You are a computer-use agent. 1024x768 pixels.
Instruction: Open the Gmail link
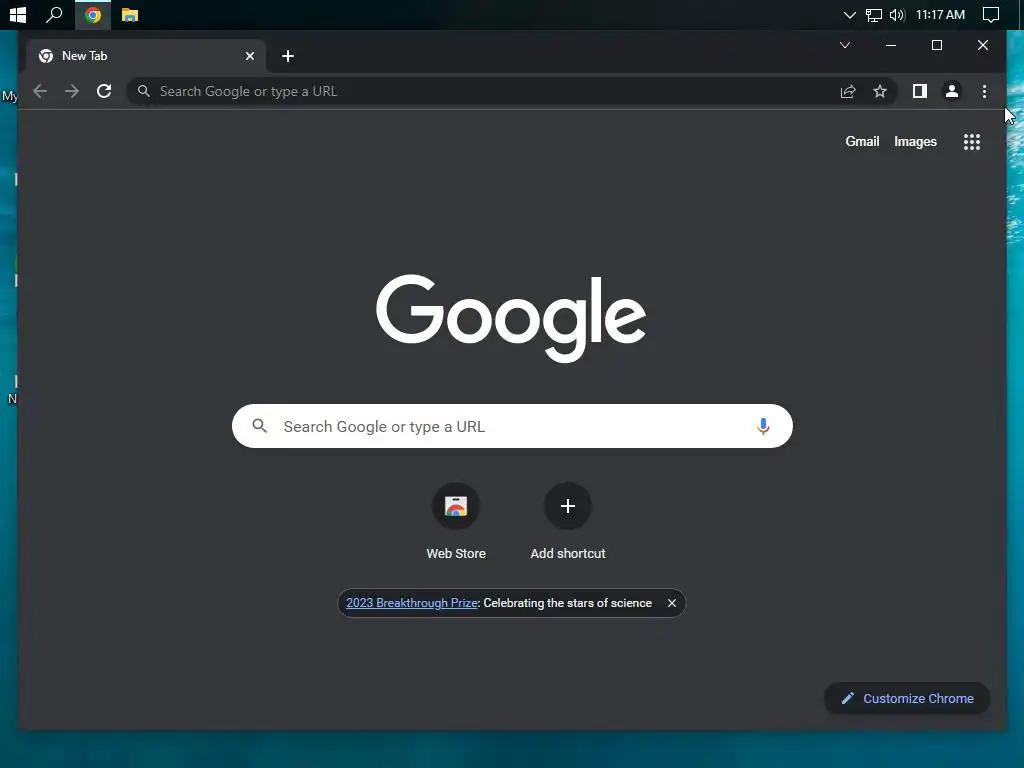coord(862,142)
